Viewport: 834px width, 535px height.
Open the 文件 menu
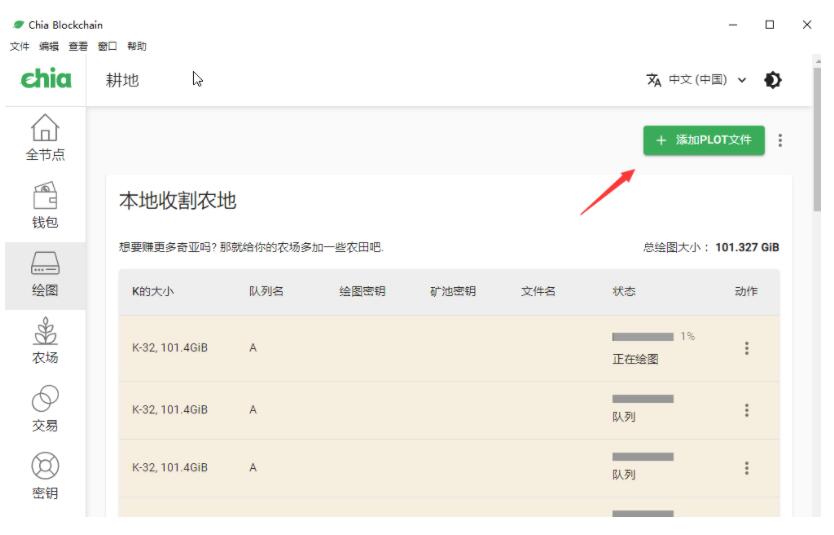coord(19,46)
